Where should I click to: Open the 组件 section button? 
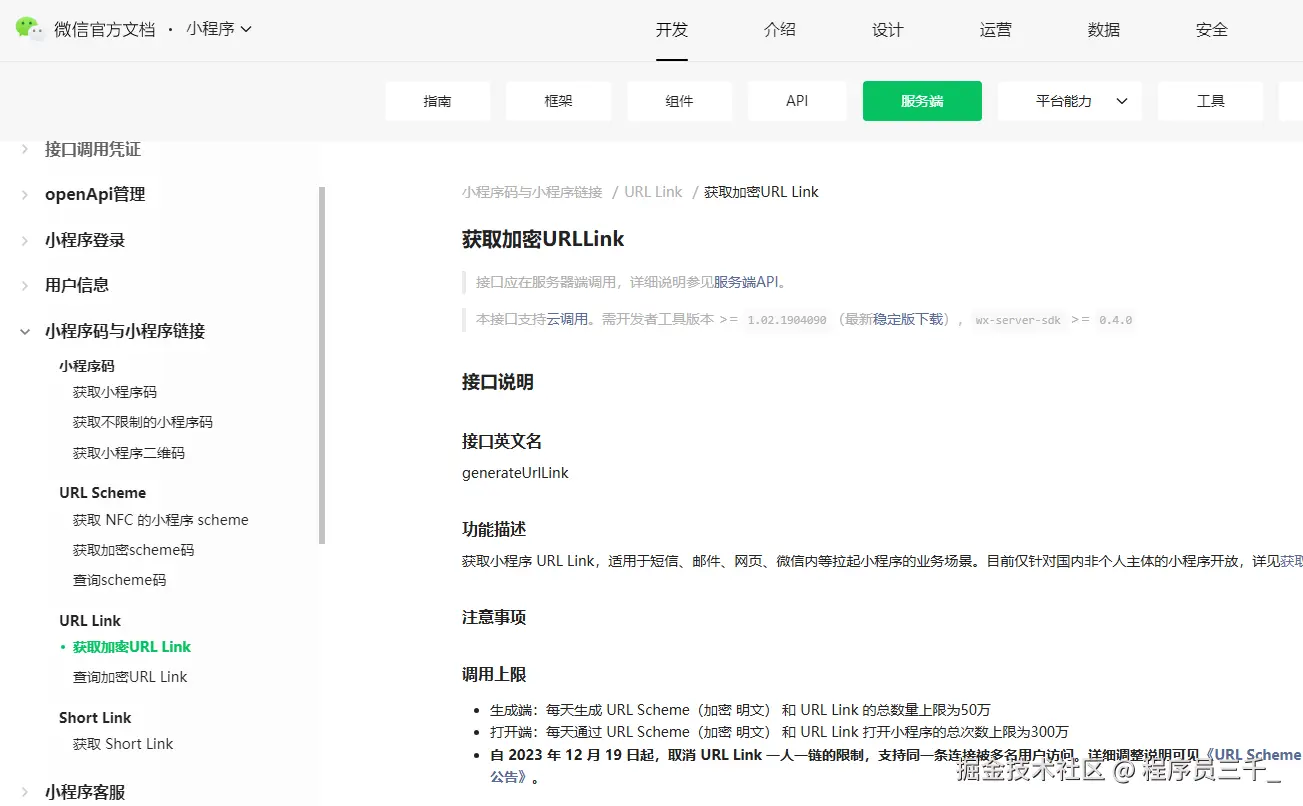click(680, 101)
